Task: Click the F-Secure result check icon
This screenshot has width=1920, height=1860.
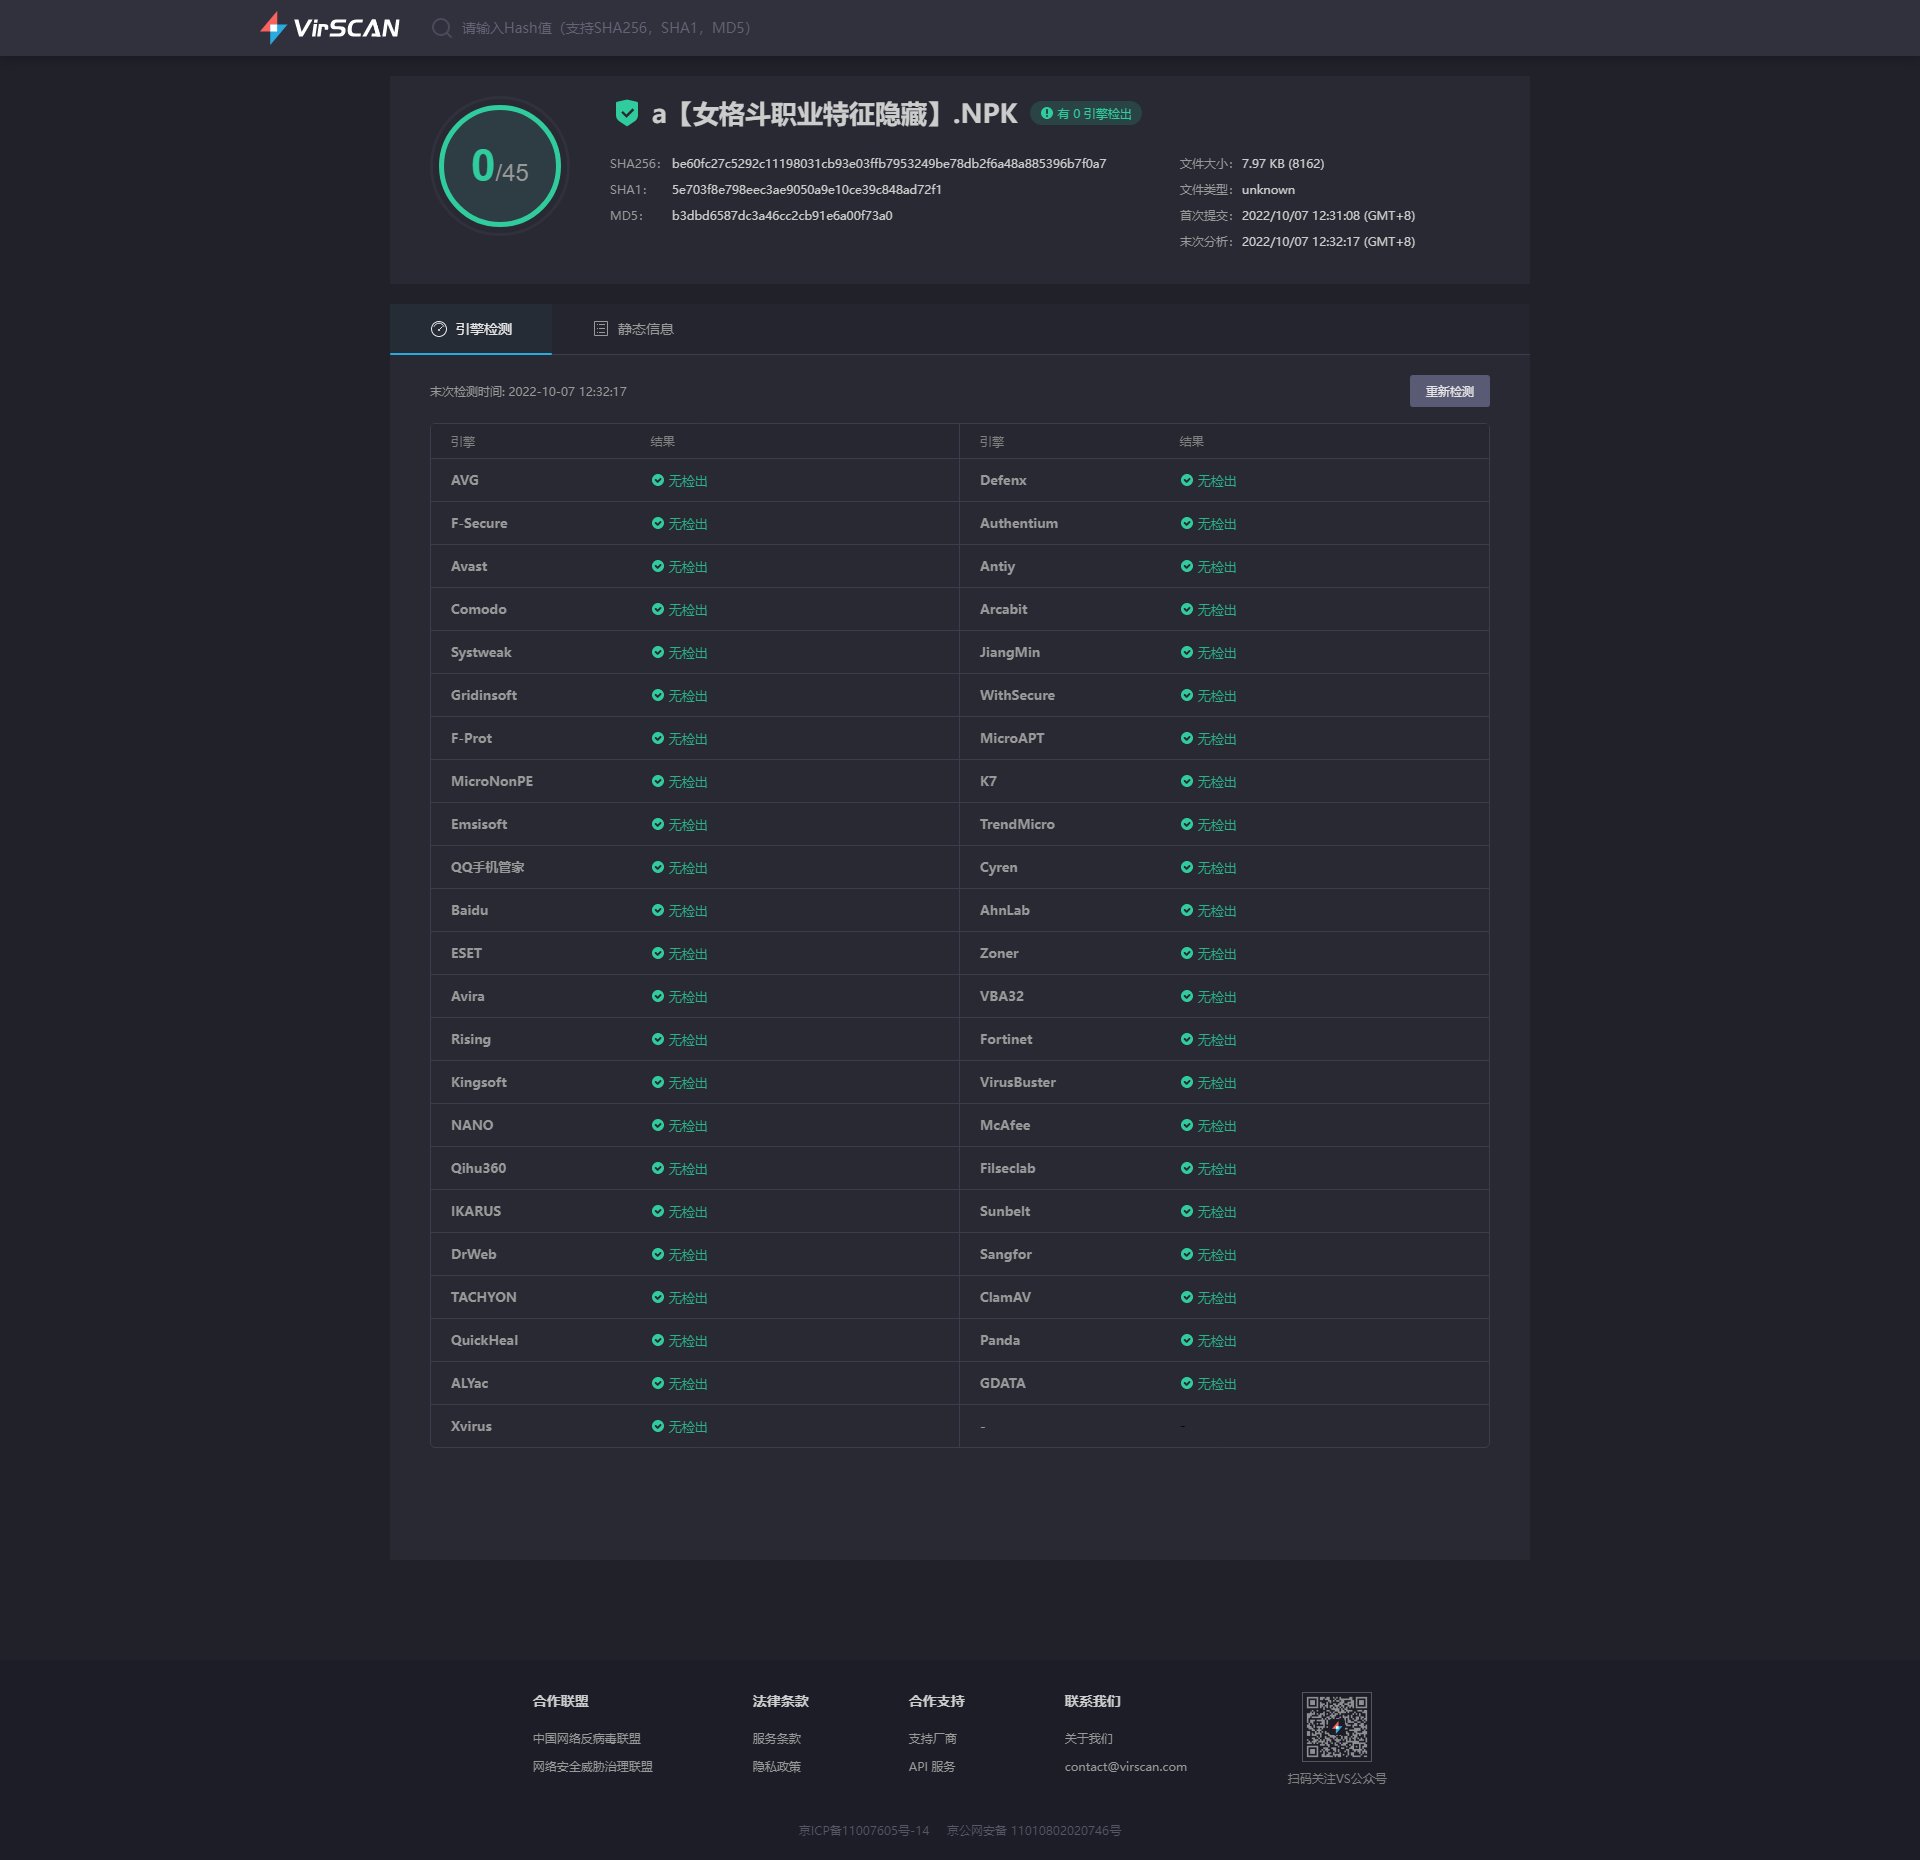Action: pyautogui.click(x=658, y=523)
